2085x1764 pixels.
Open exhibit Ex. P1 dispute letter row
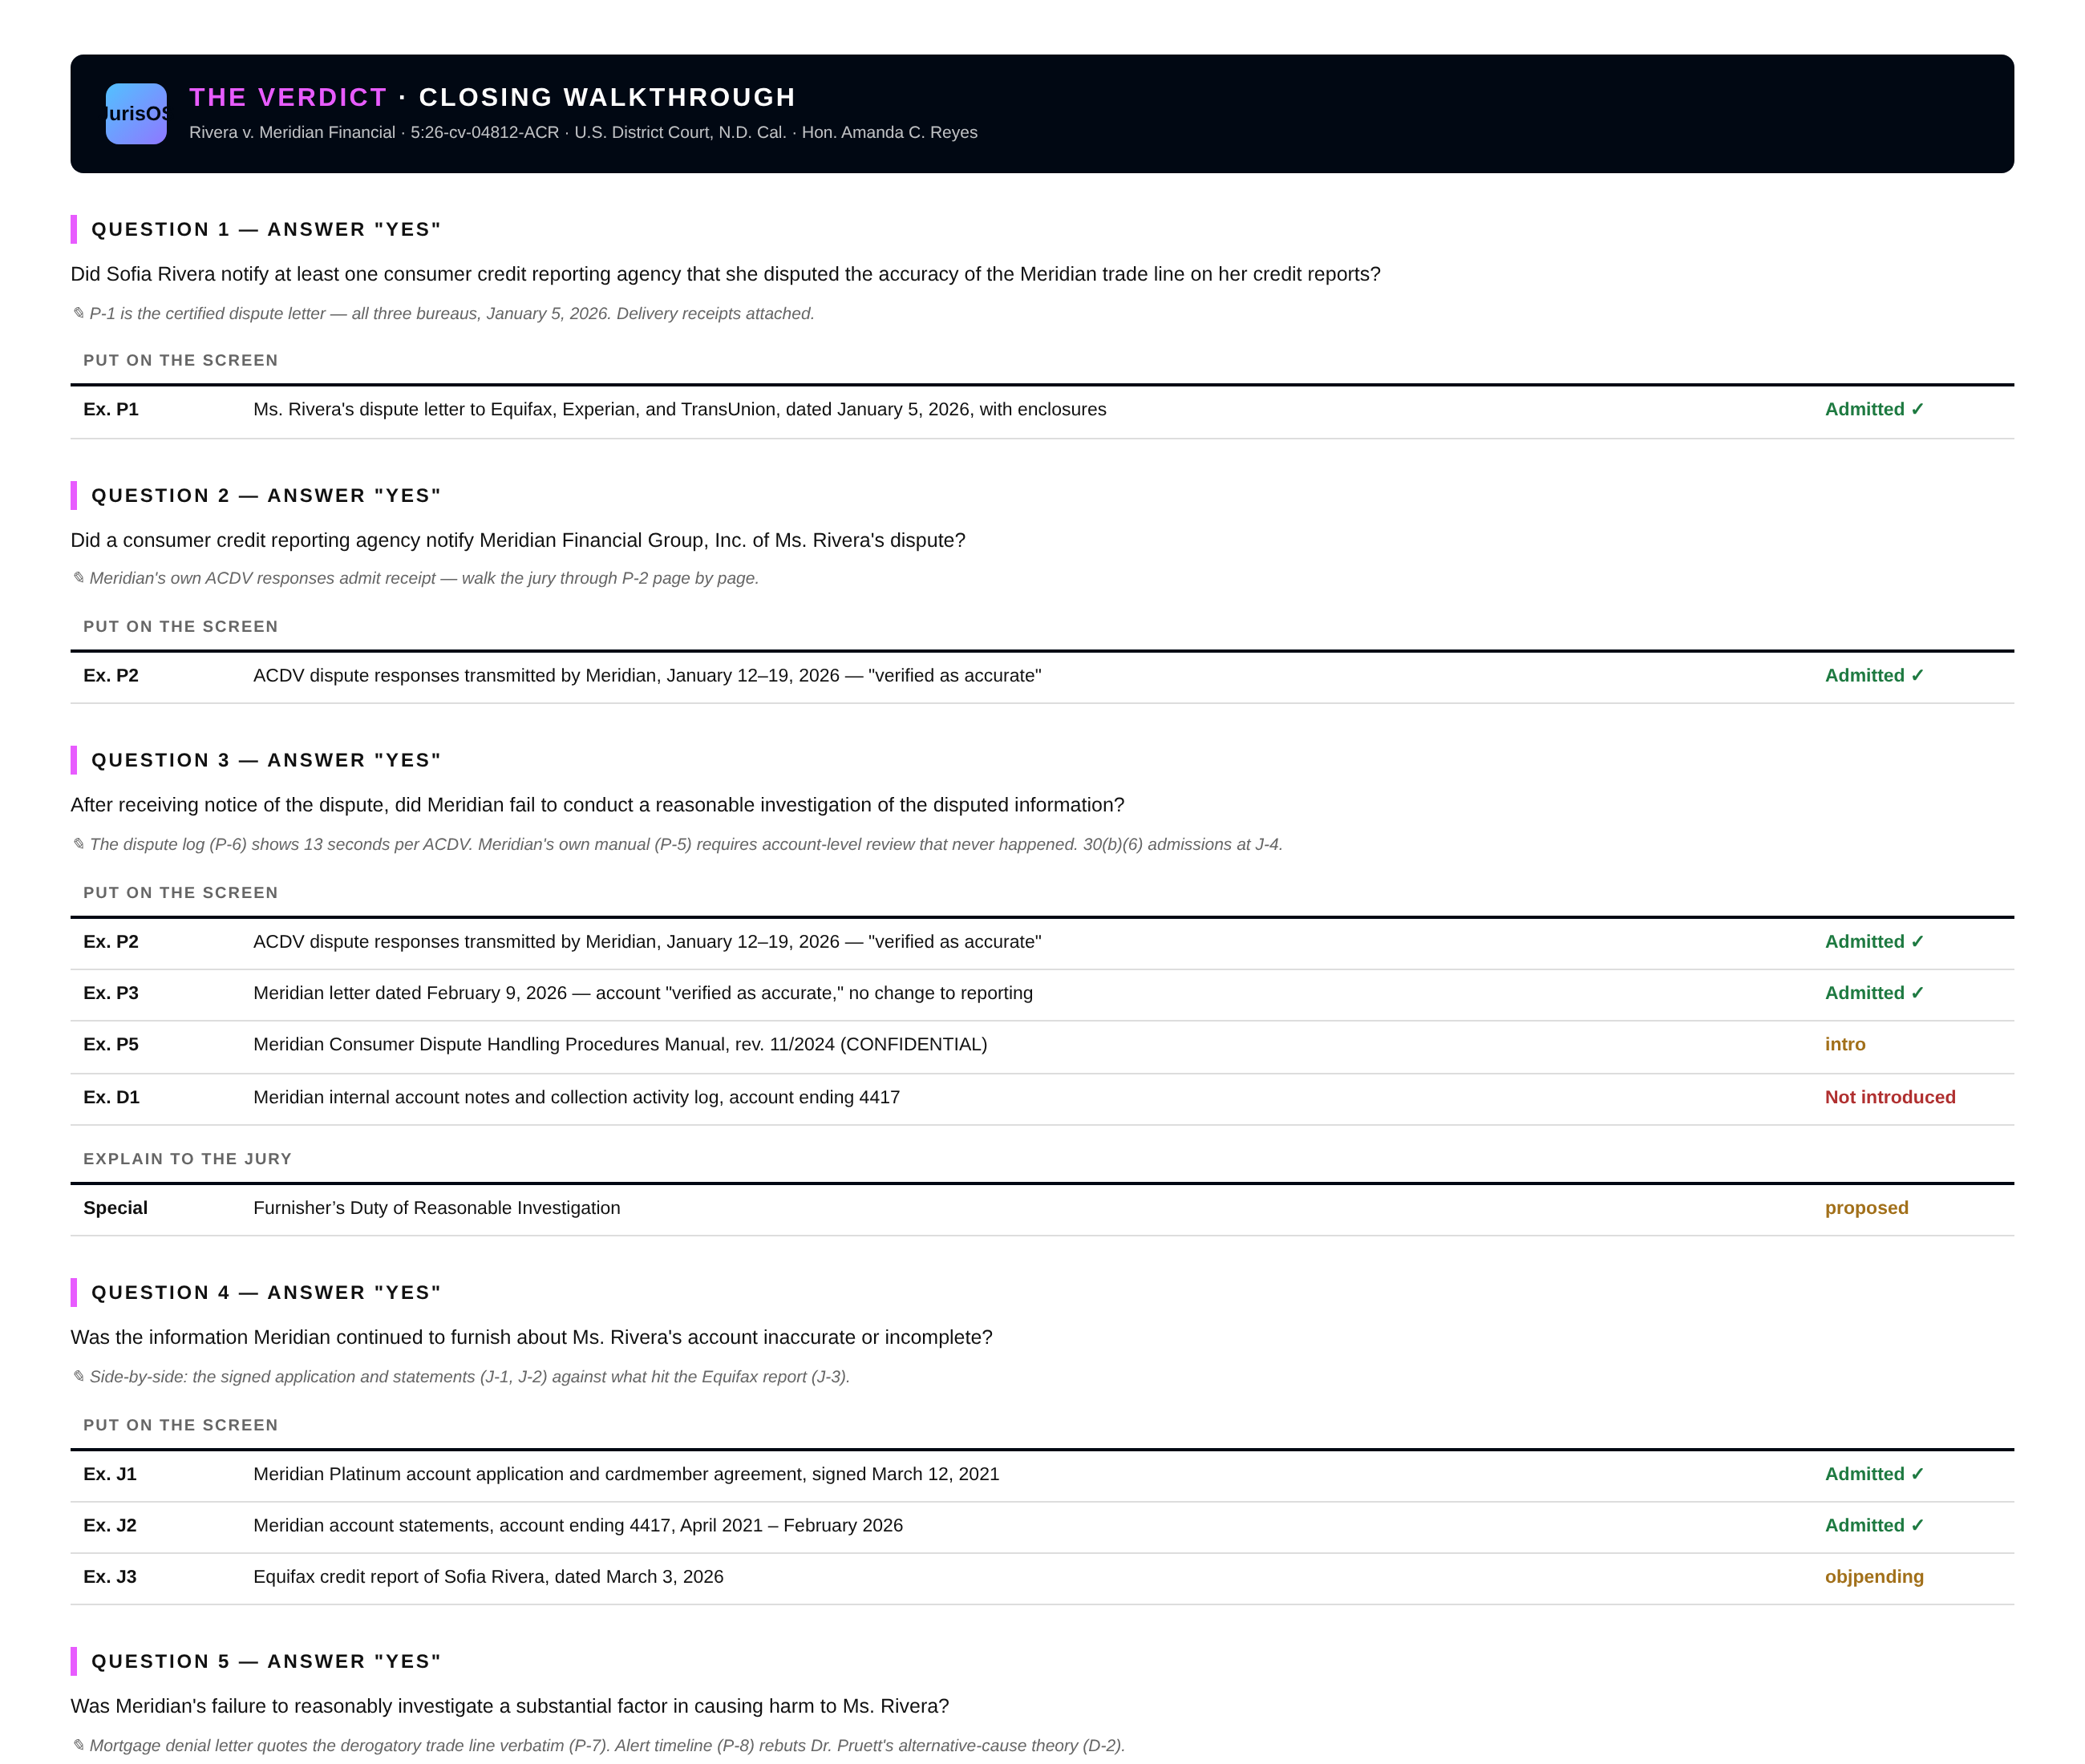click(1041, 410)
